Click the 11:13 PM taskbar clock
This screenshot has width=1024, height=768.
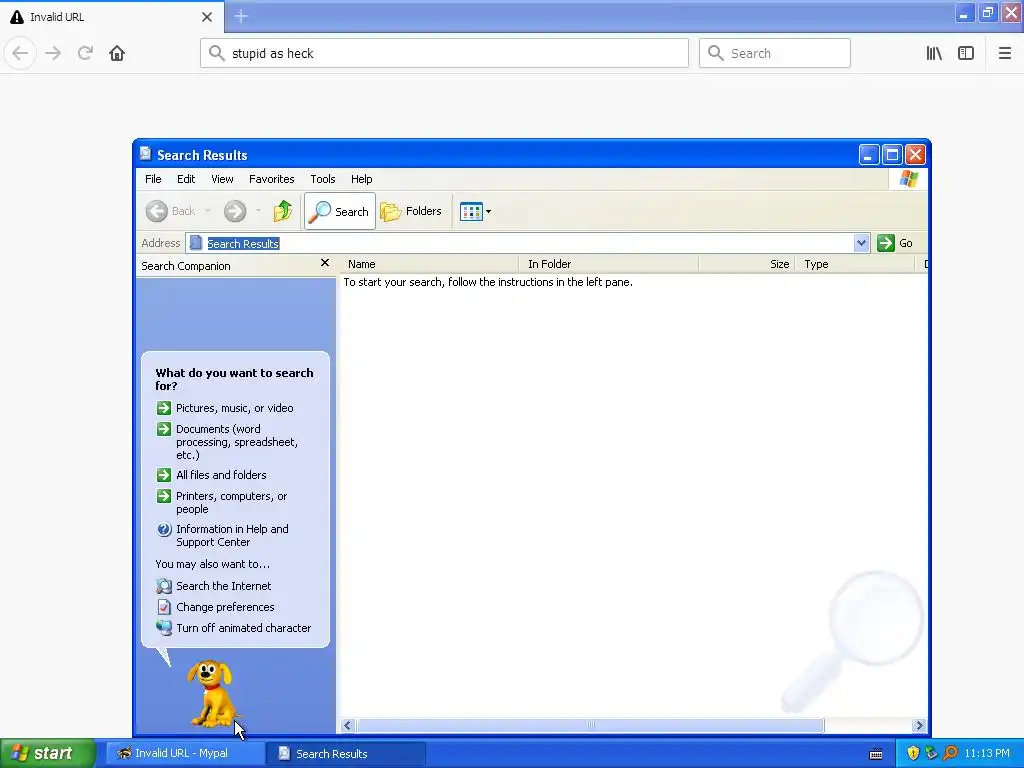point(987,753)
